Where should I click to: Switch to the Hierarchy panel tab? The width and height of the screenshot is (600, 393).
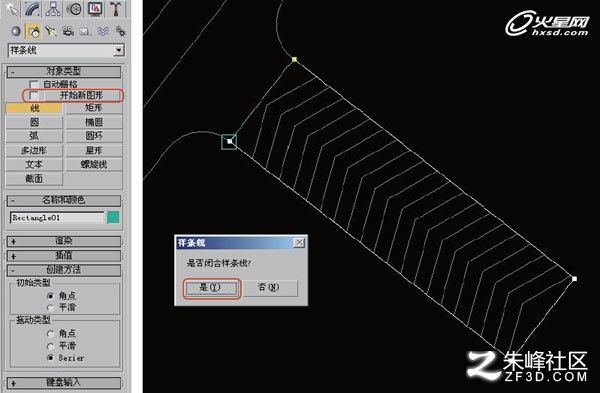53,8
